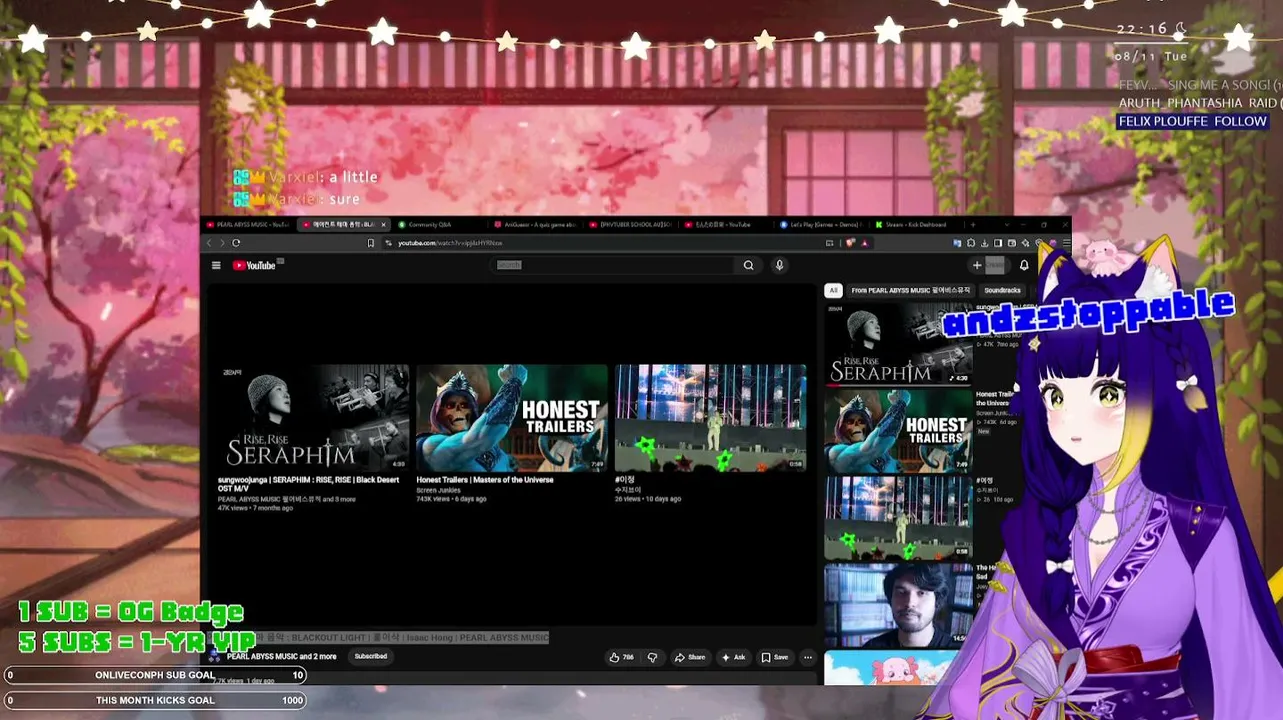The image size is (1283, 720).
Task: Open sidebar Honest Trailers video thumbnail
Action: 898,430
